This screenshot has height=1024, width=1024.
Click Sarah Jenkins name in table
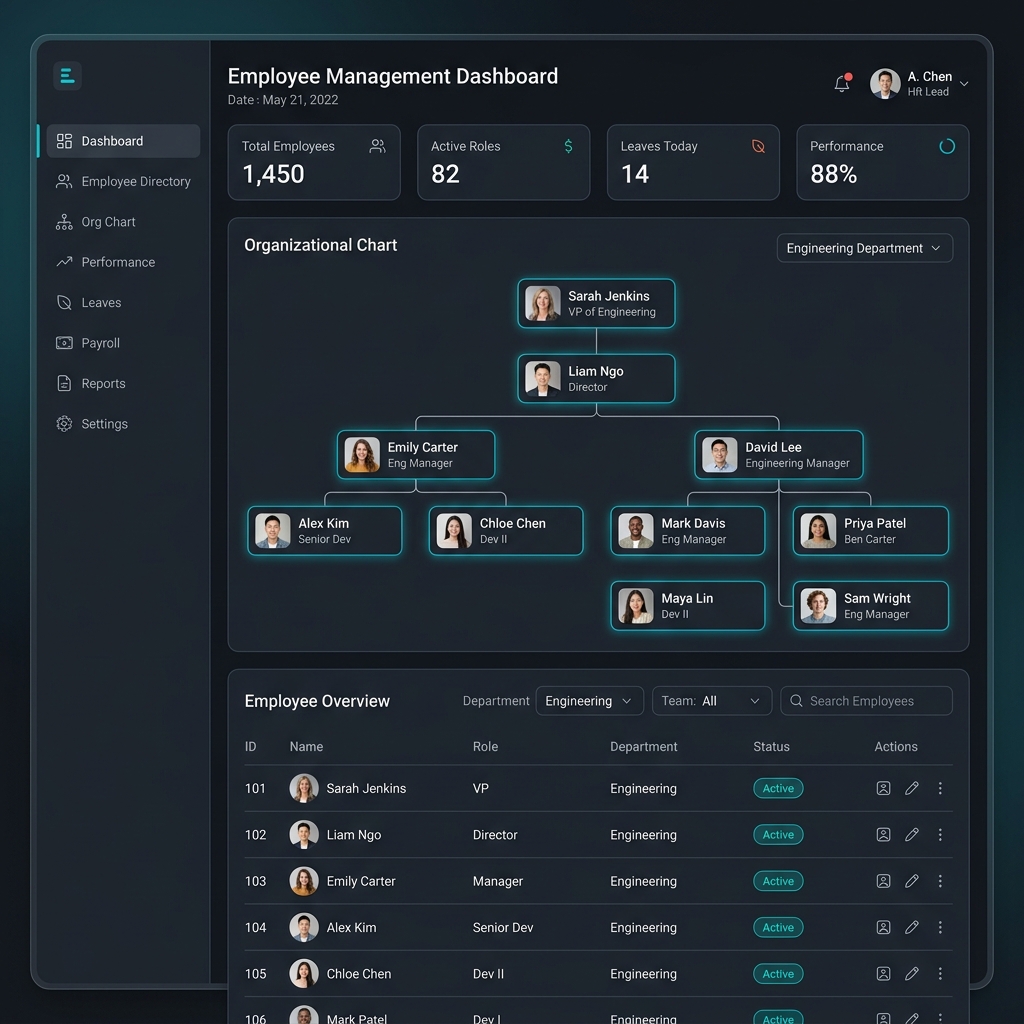[366, 788]
